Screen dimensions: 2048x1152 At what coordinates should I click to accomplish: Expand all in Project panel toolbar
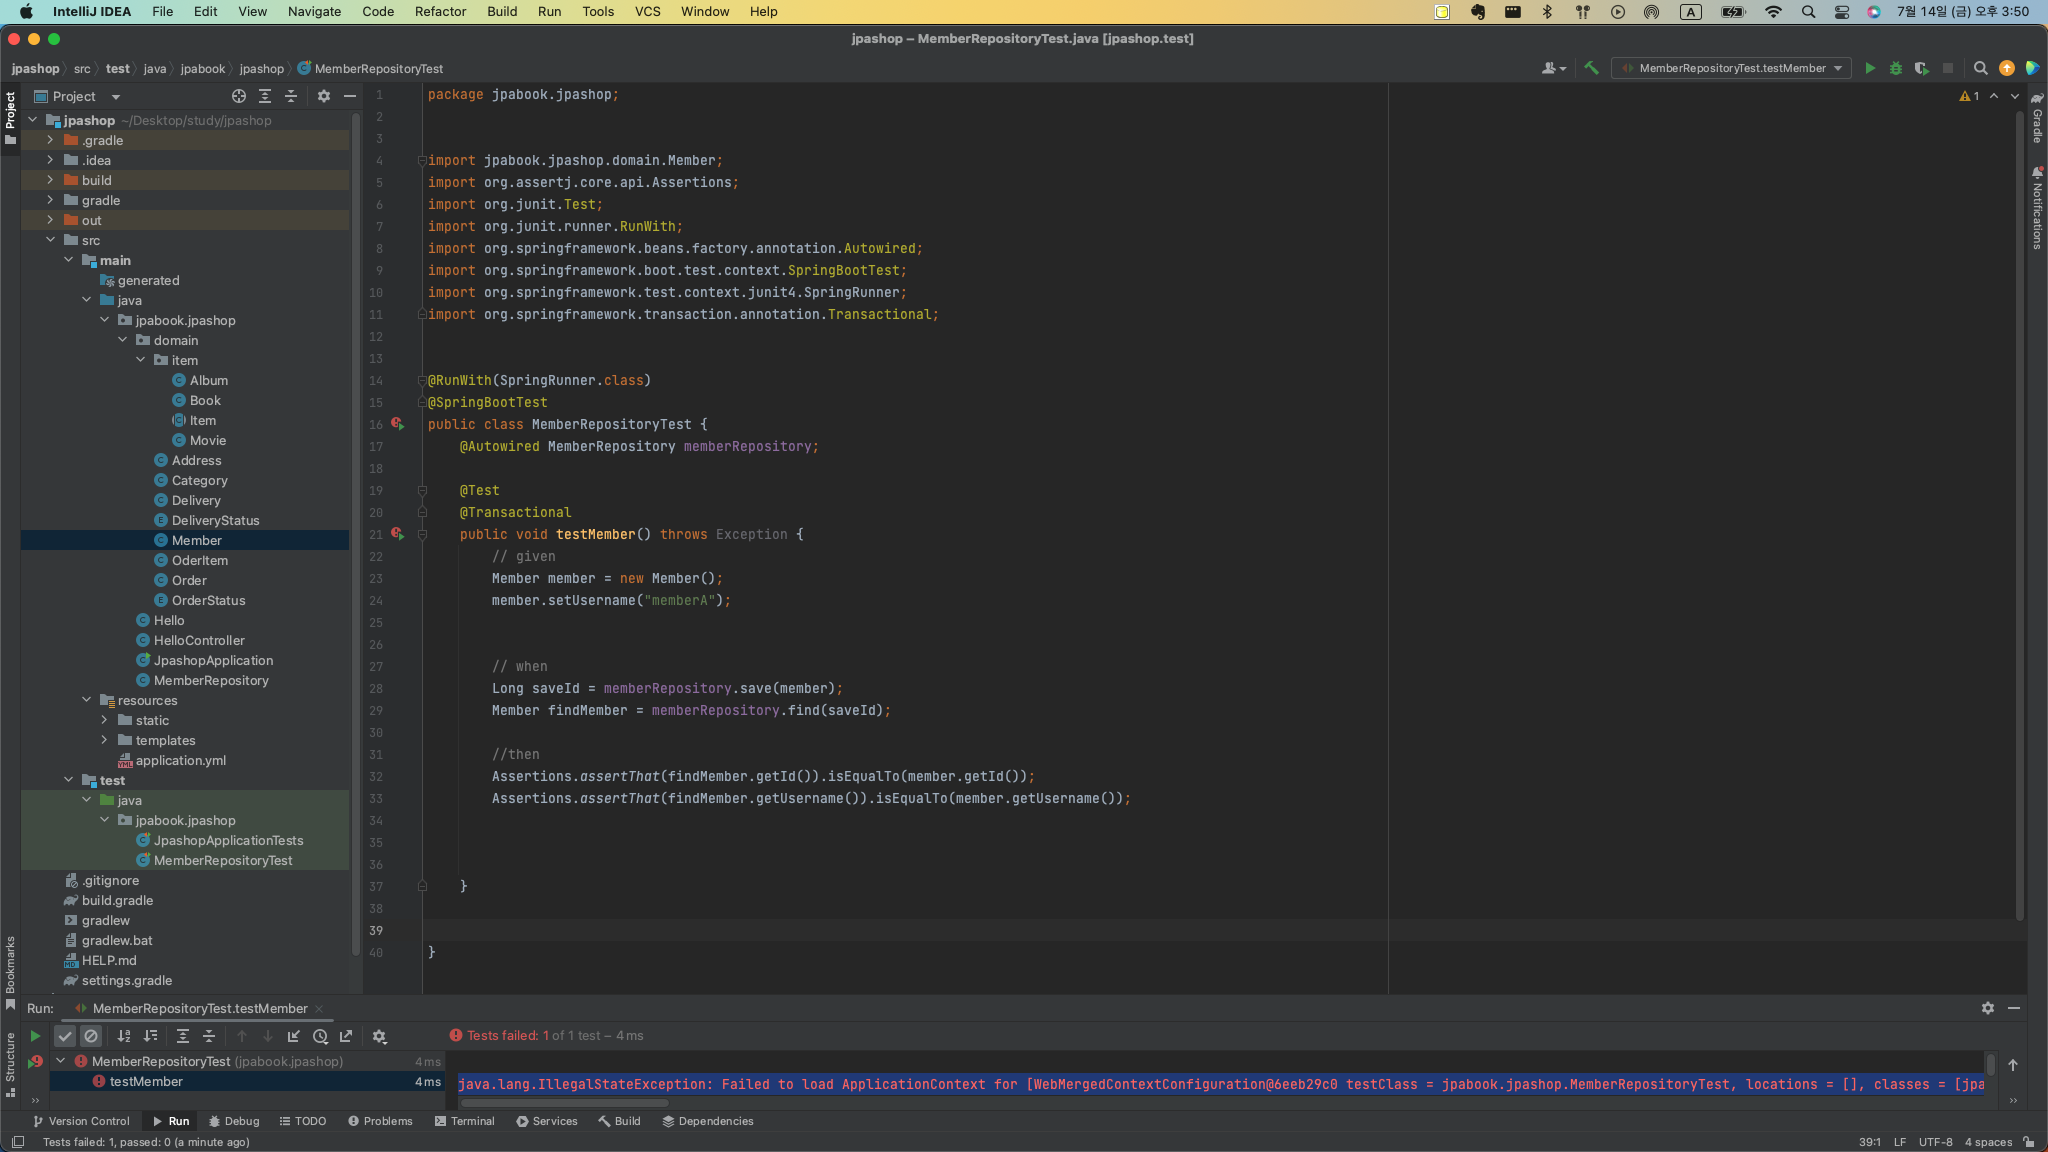(265, 96)
